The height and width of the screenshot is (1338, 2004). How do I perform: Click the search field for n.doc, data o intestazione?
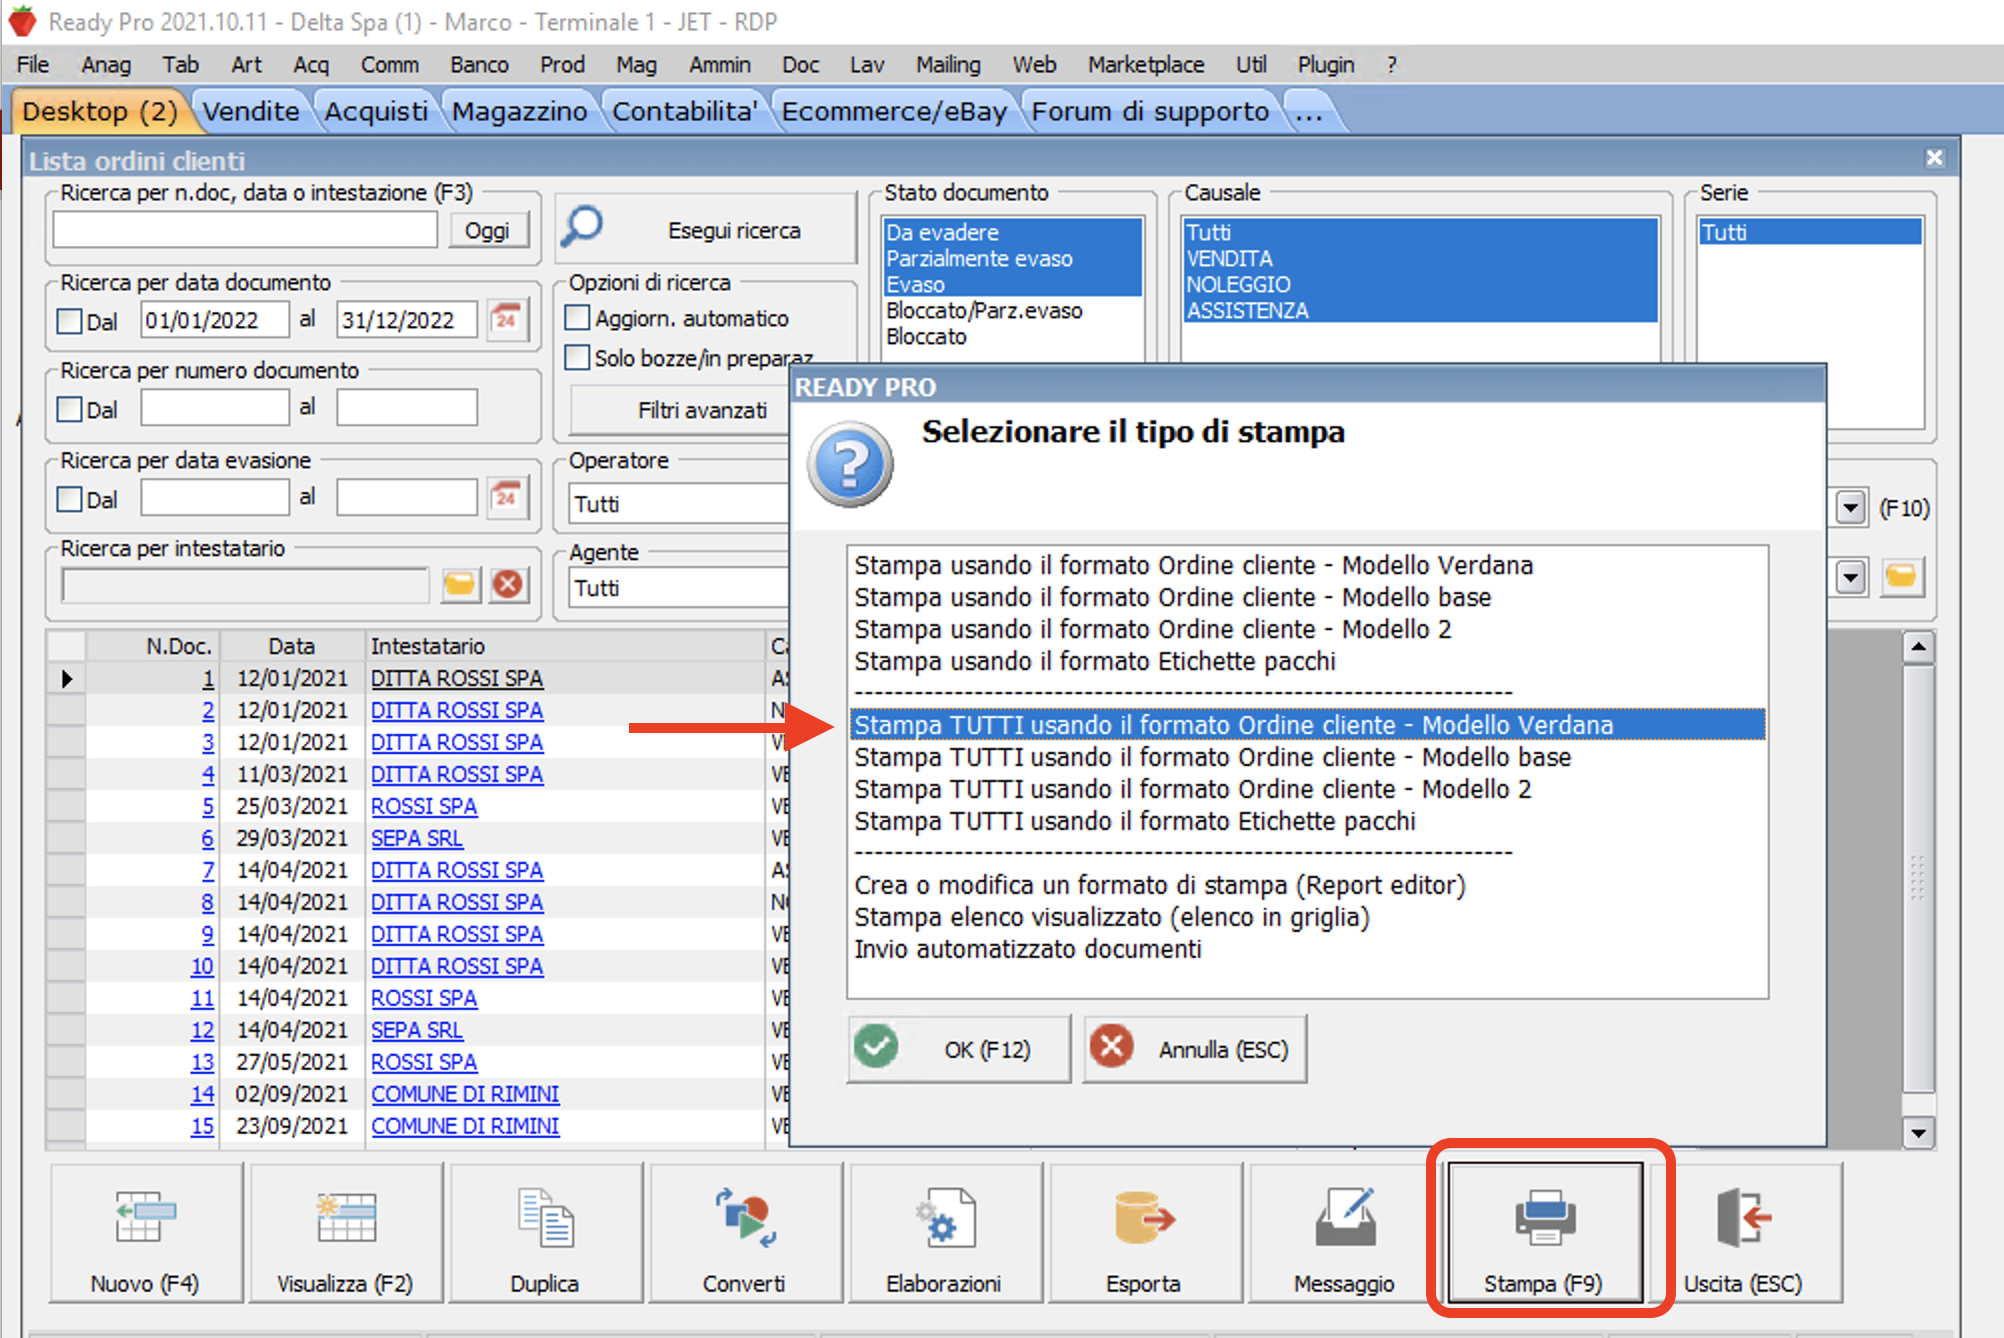pos(245,230)
